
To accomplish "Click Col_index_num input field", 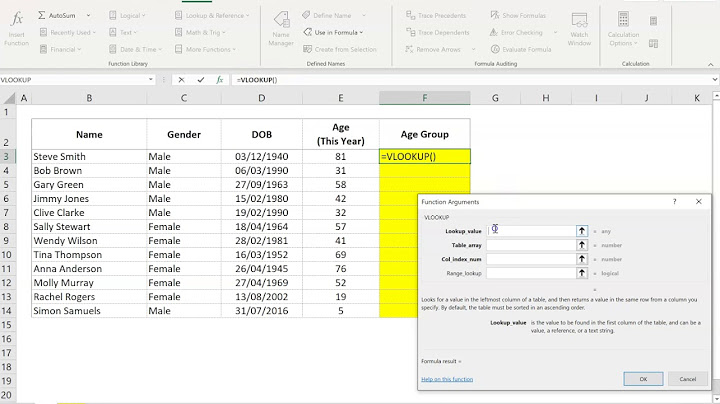I will (531, 259).
